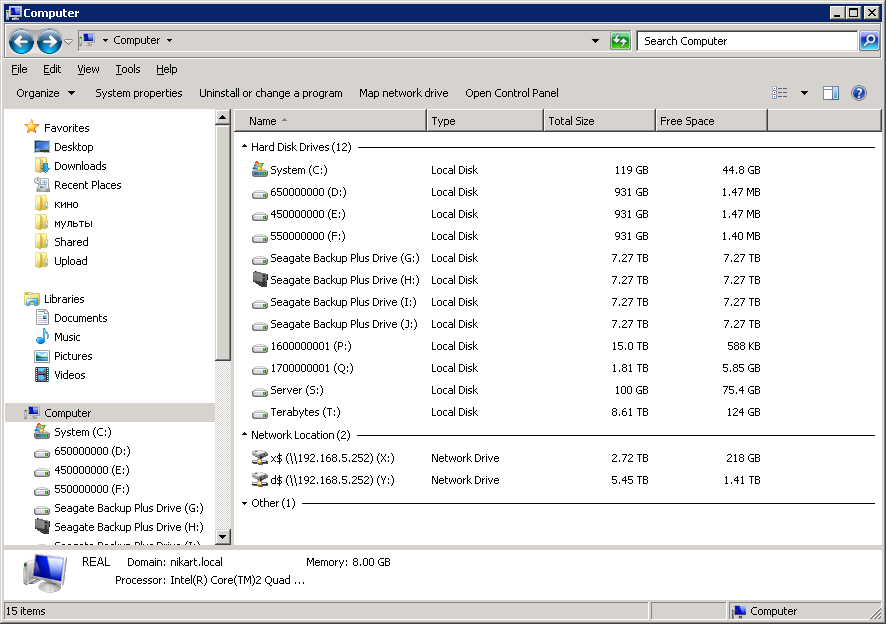Expand the Other (1) group

[244, 503]
